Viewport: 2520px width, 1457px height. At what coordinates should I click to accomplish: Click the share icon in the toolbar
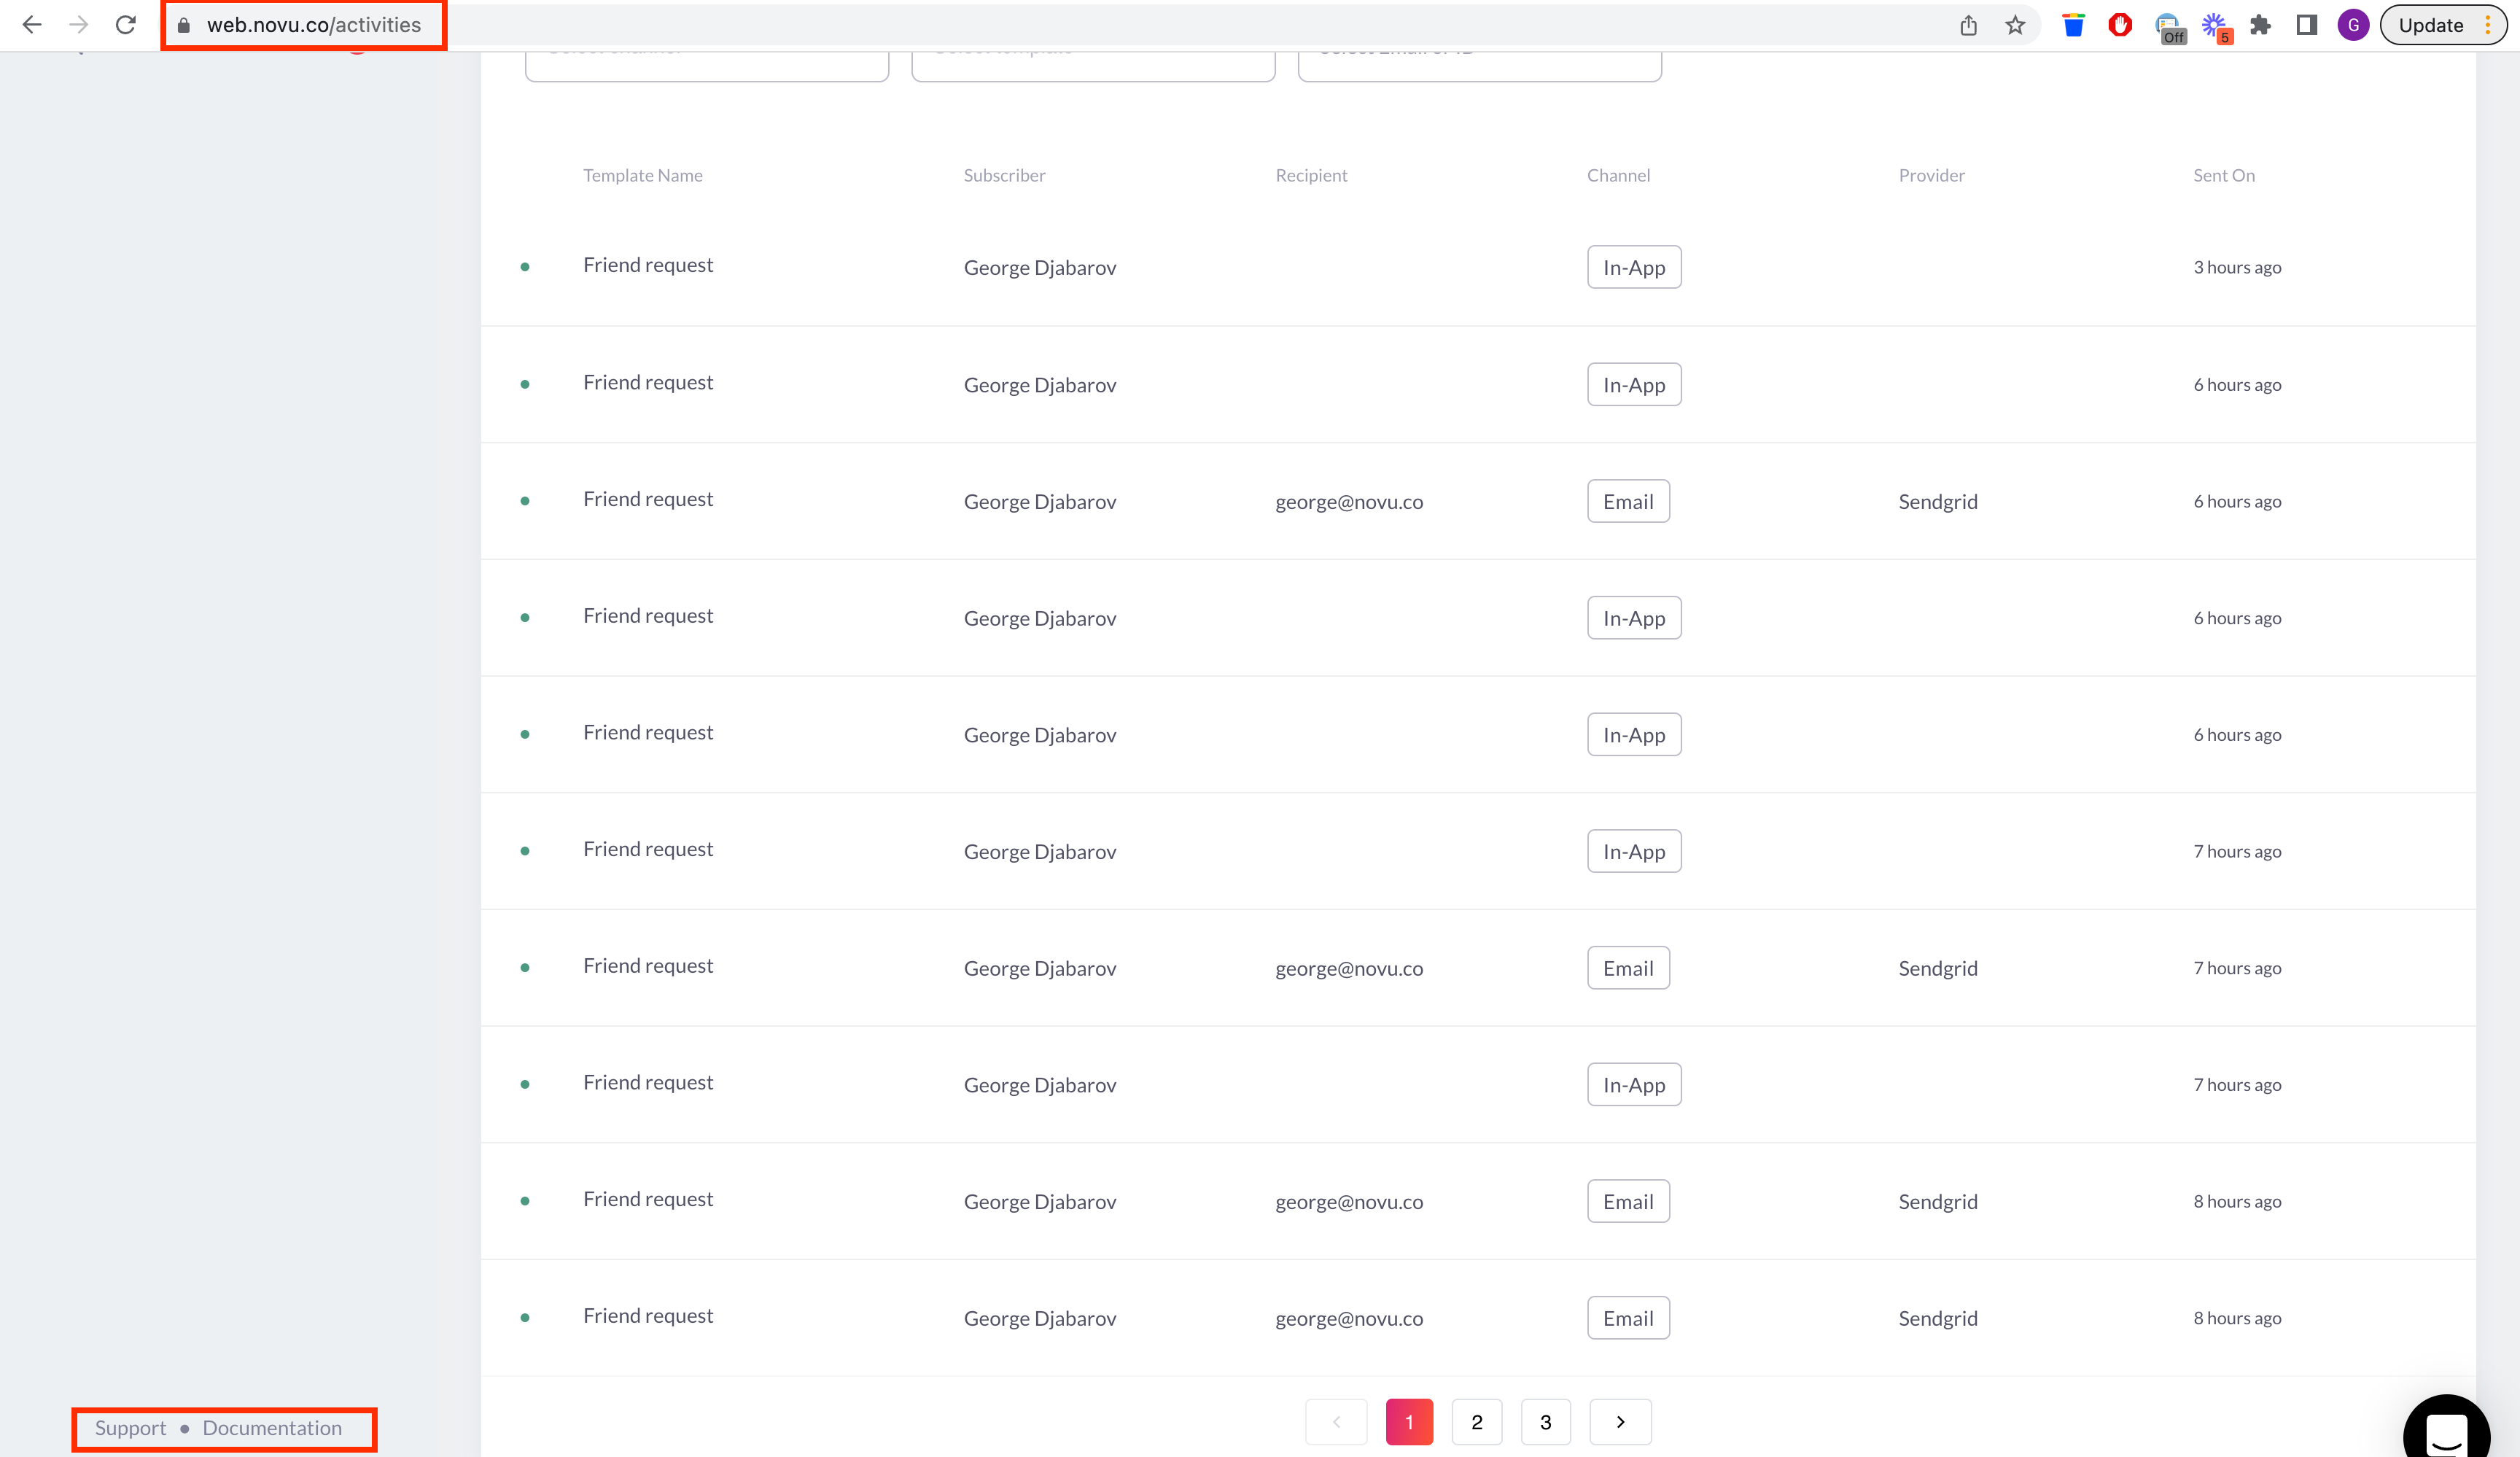[x=1969, y=25]
